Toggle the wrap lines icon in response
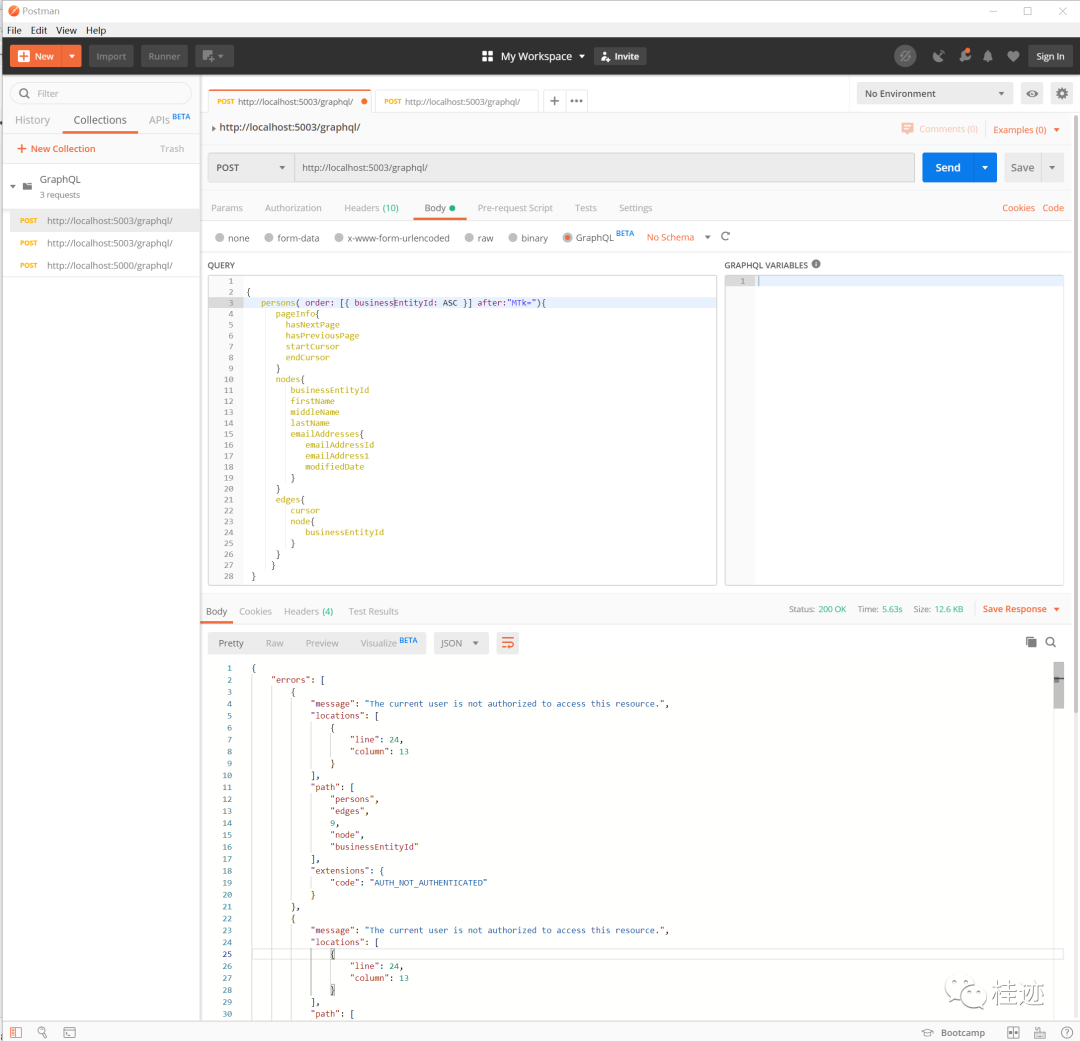Viewport: 1080px width, 1041px height. (508, 643)
